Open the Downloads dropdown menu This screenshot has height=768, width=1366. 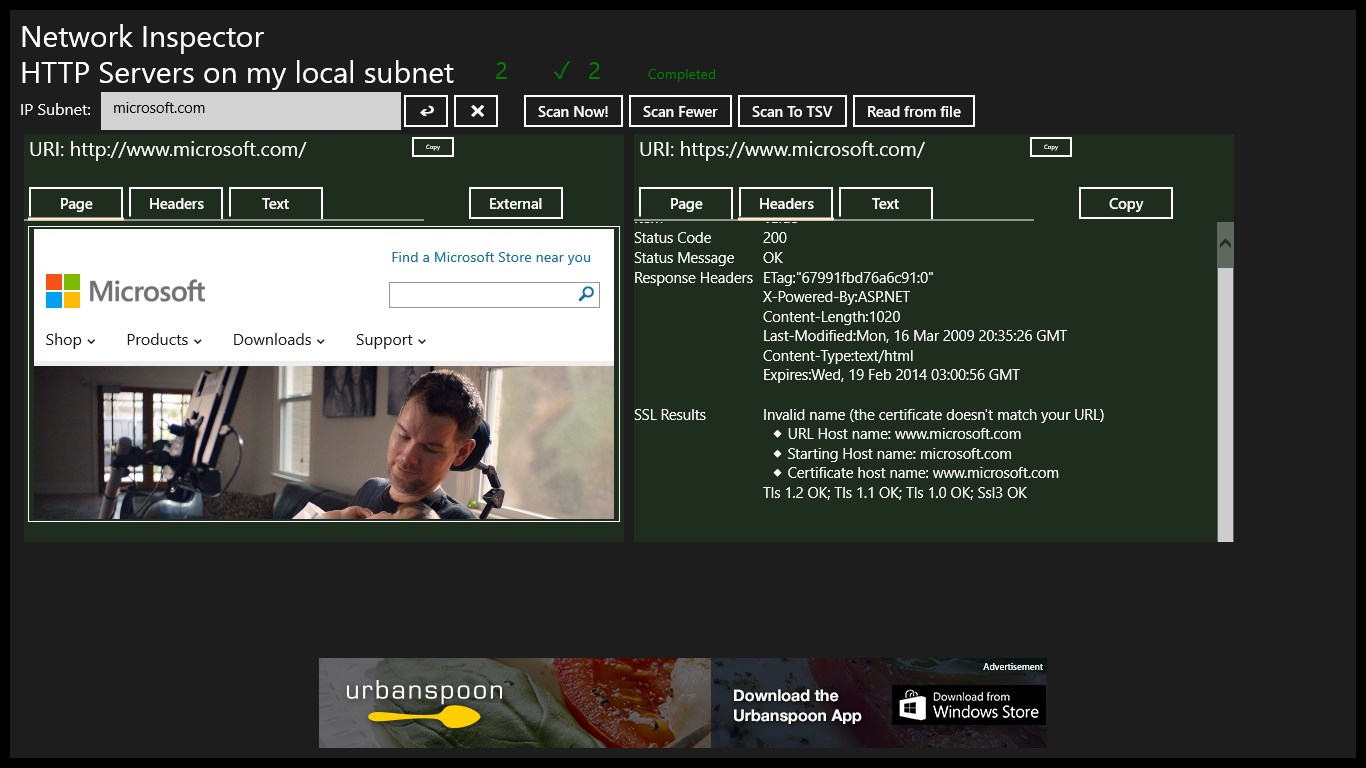pos(279,340)
